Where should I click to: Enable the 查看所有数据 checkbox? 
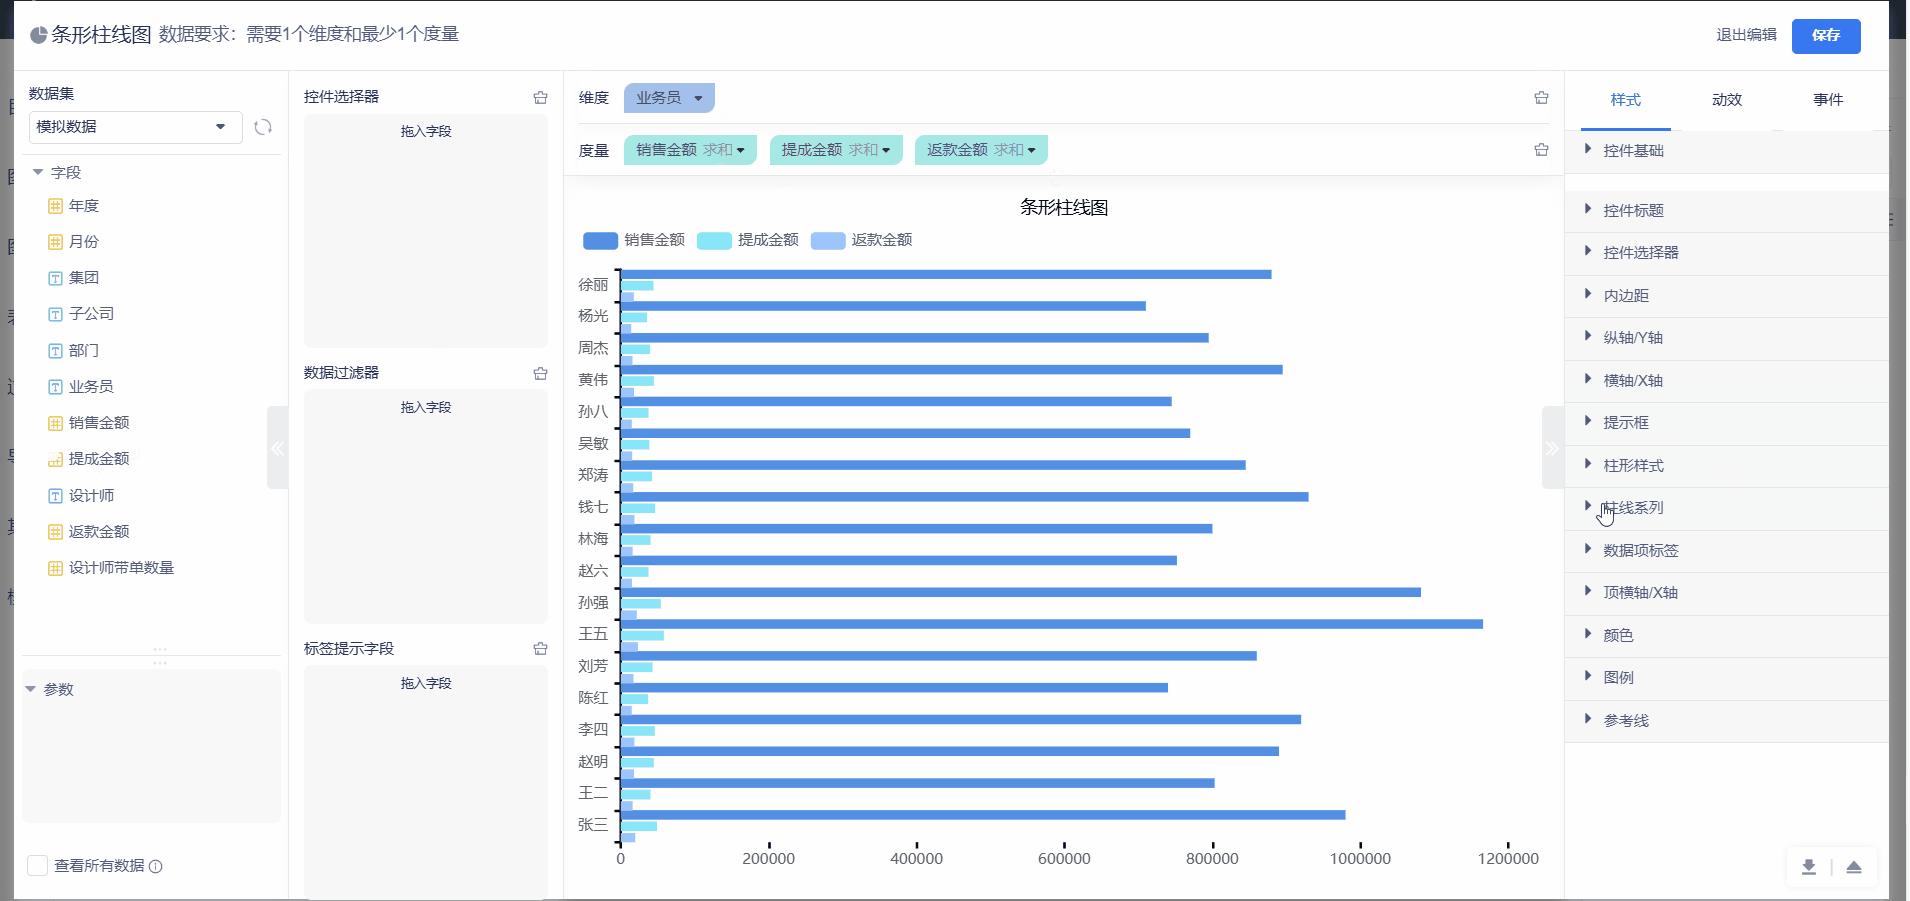coord(38,865)
